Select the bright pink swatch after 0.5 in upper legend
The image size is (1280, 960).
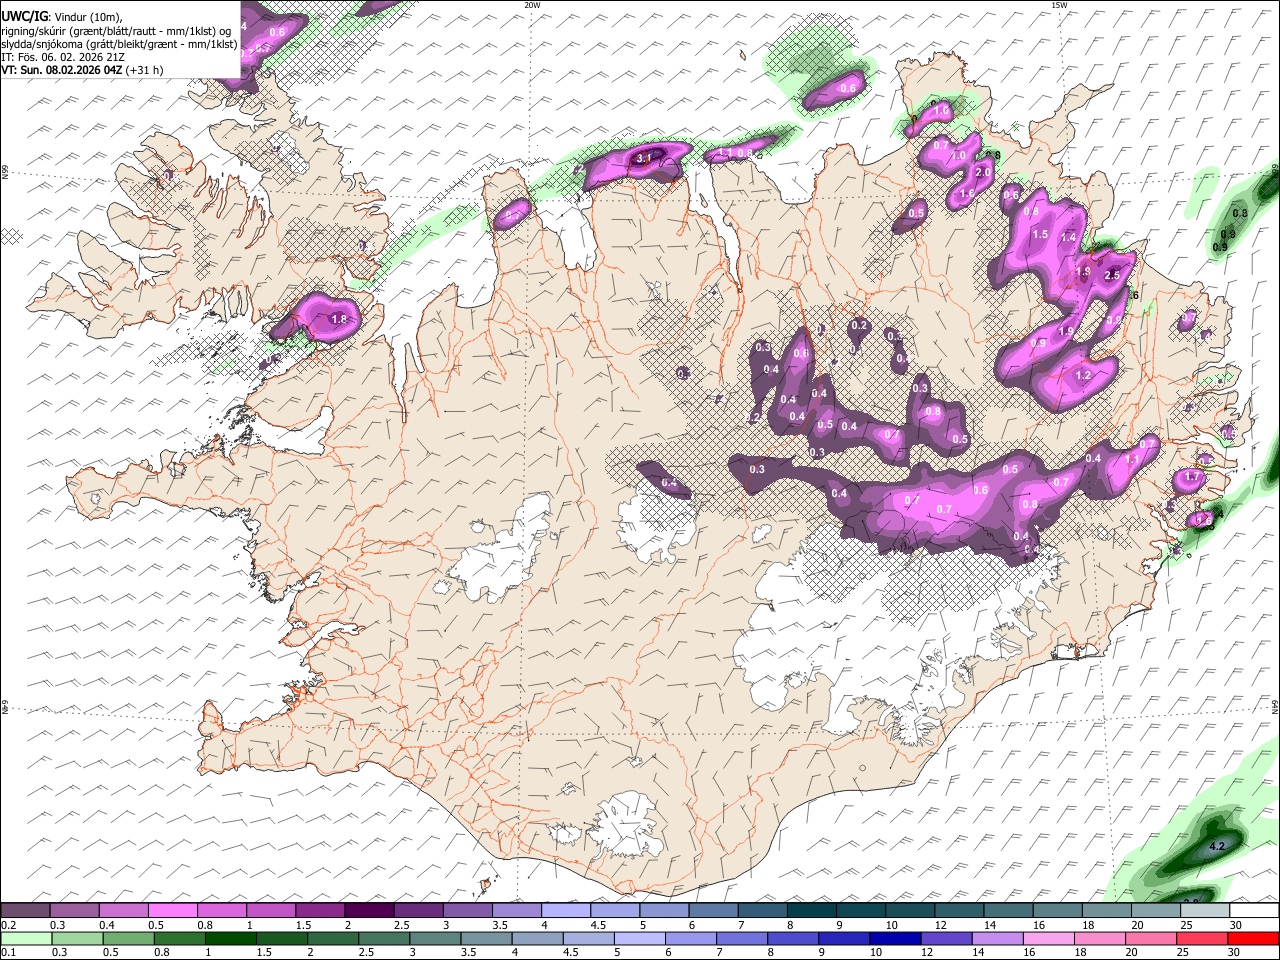[x=173, y=911]
